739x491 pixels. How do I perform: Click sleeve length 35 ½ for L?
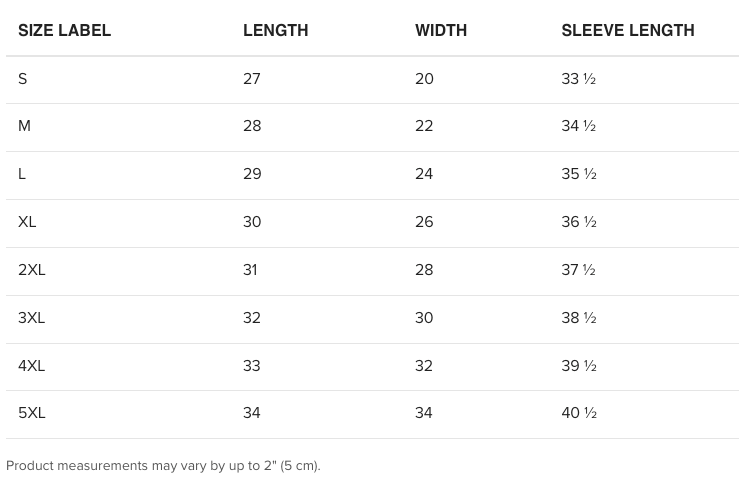(x=578, y=174)
